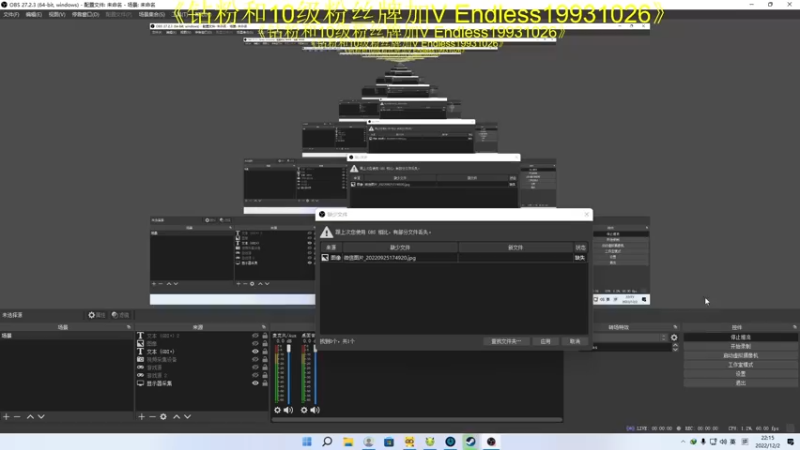This screenshot has width=800, height=450.
Task: Select missing file 微信图片_20220925174920.jpg row
Action: point(454,258)
